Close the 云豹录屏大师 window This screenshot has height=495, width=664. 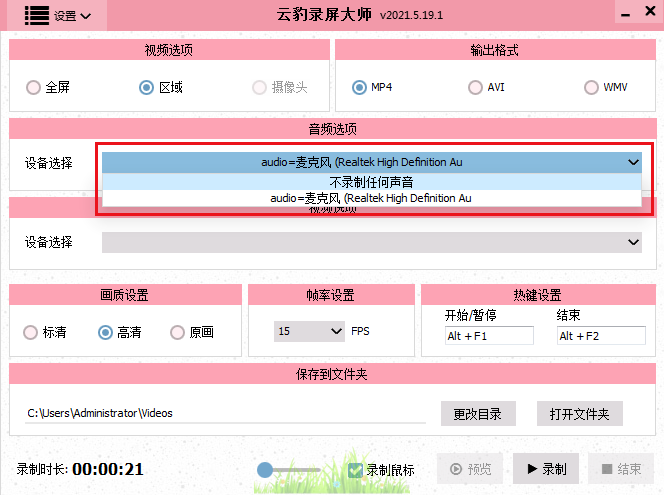coord(650,11)
